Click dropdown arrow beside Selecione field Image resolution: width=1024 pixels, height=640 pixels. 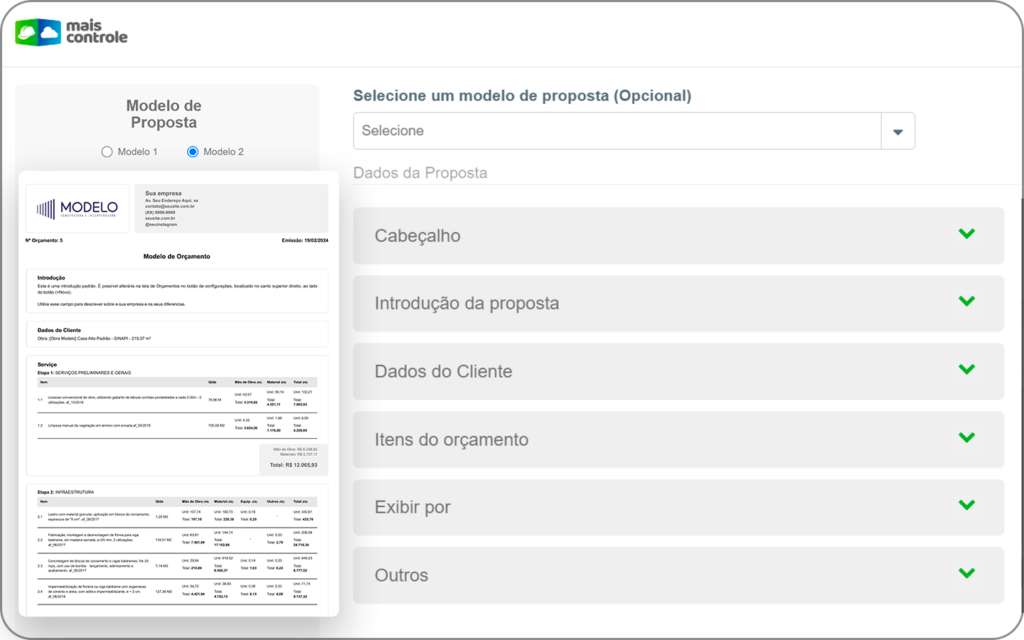point(897,130)
